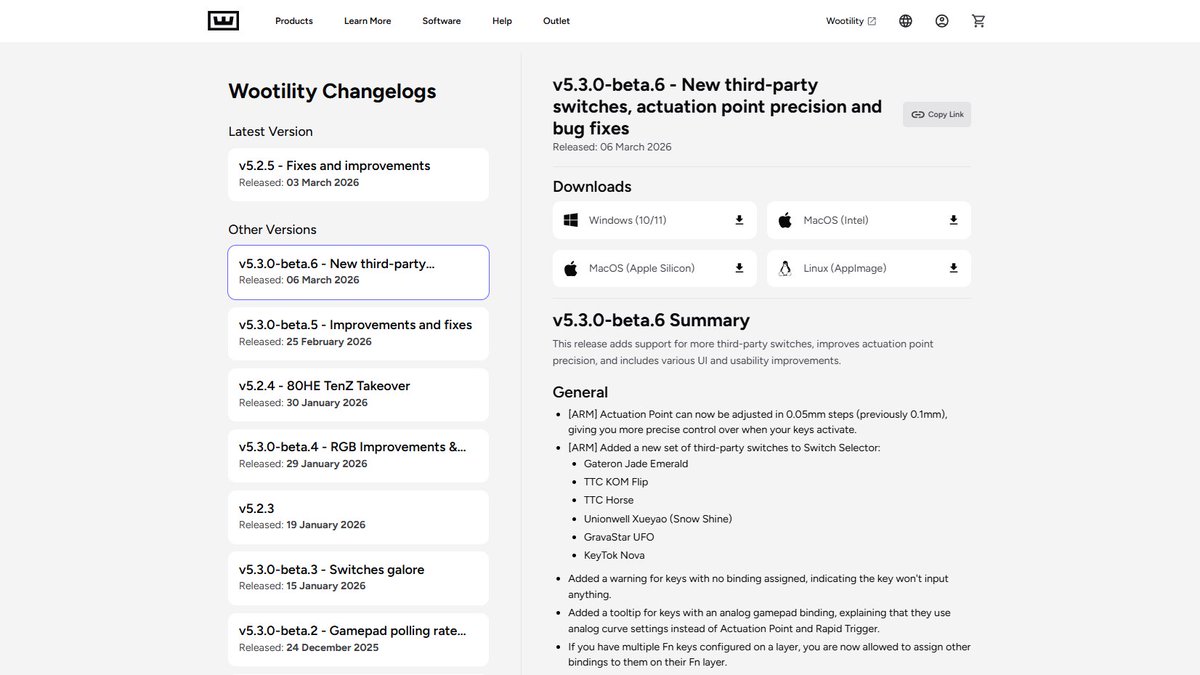1200x675 pixels.
Task: Open v5.3.0-beta.2 Gamepad polling rate changelog
Action: point(358,638)
